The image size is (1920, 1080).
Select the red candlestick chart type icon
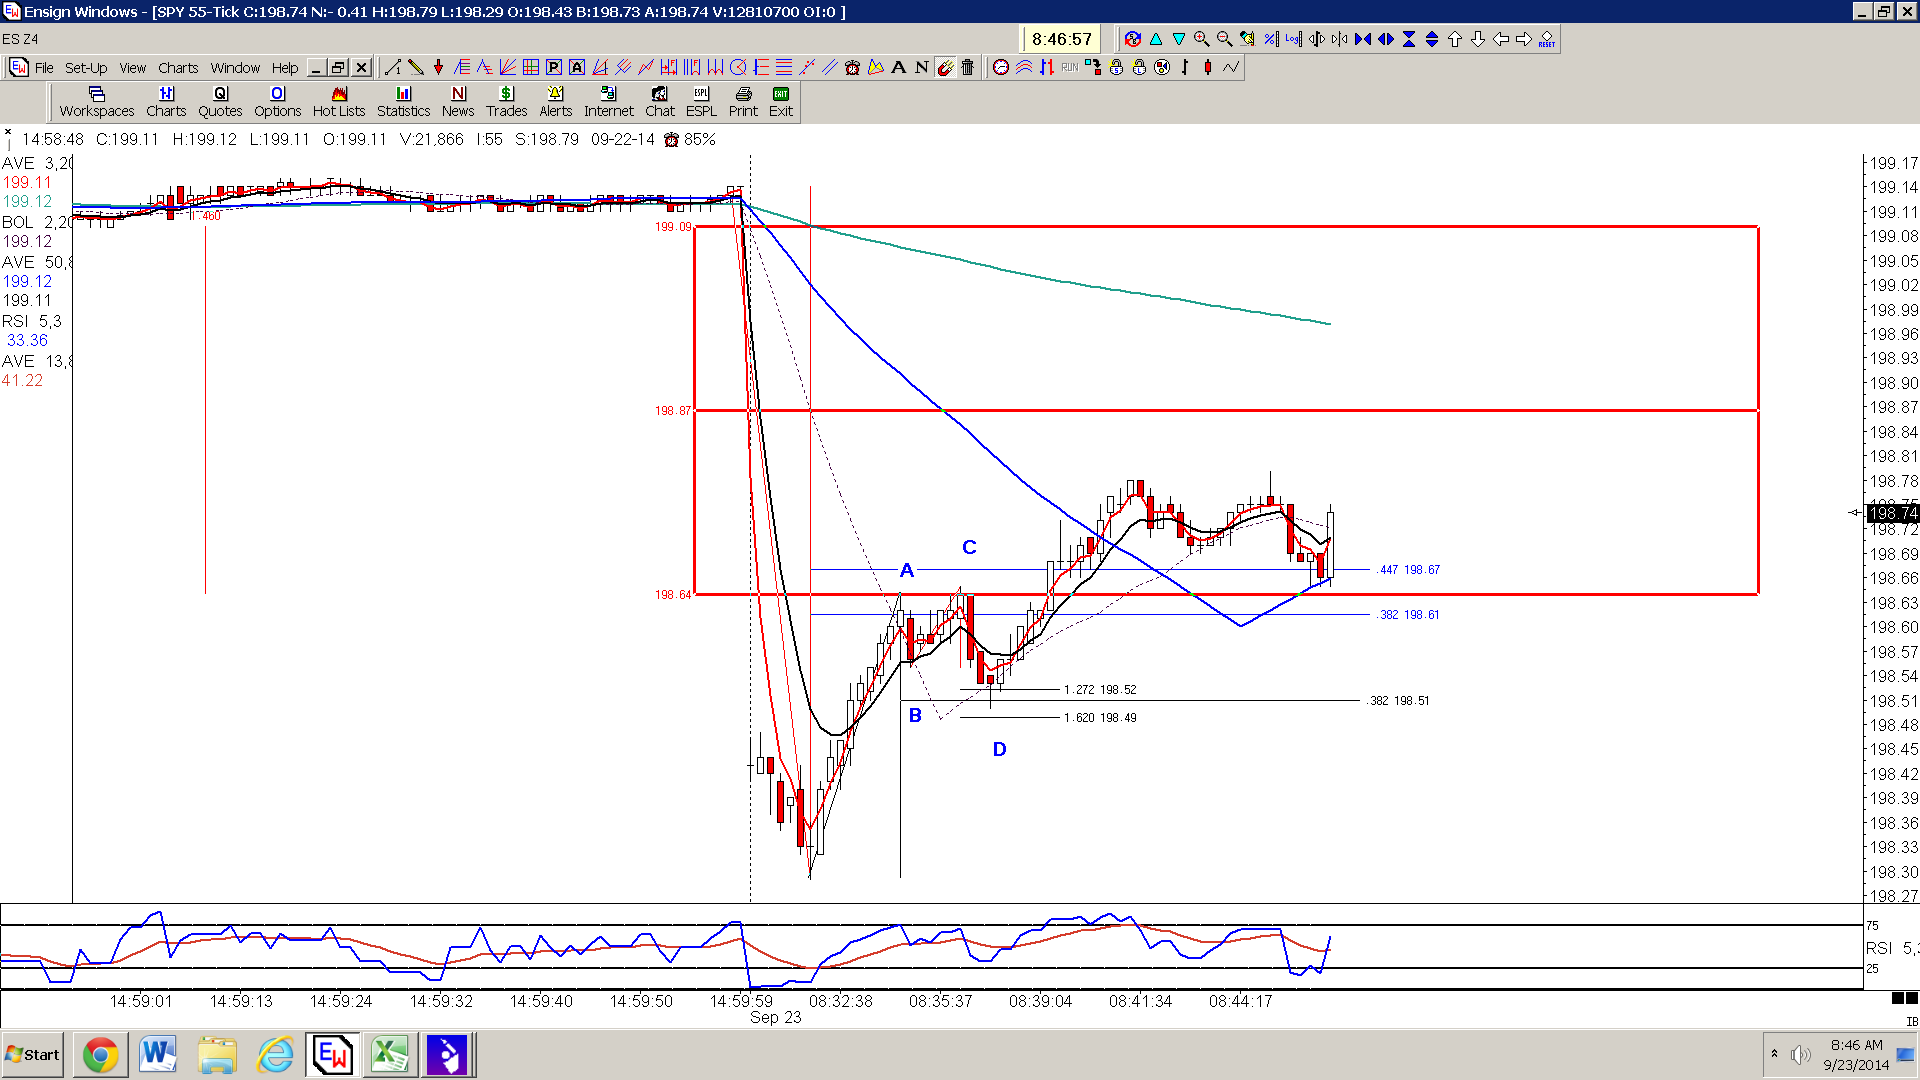click(1208, 68)
